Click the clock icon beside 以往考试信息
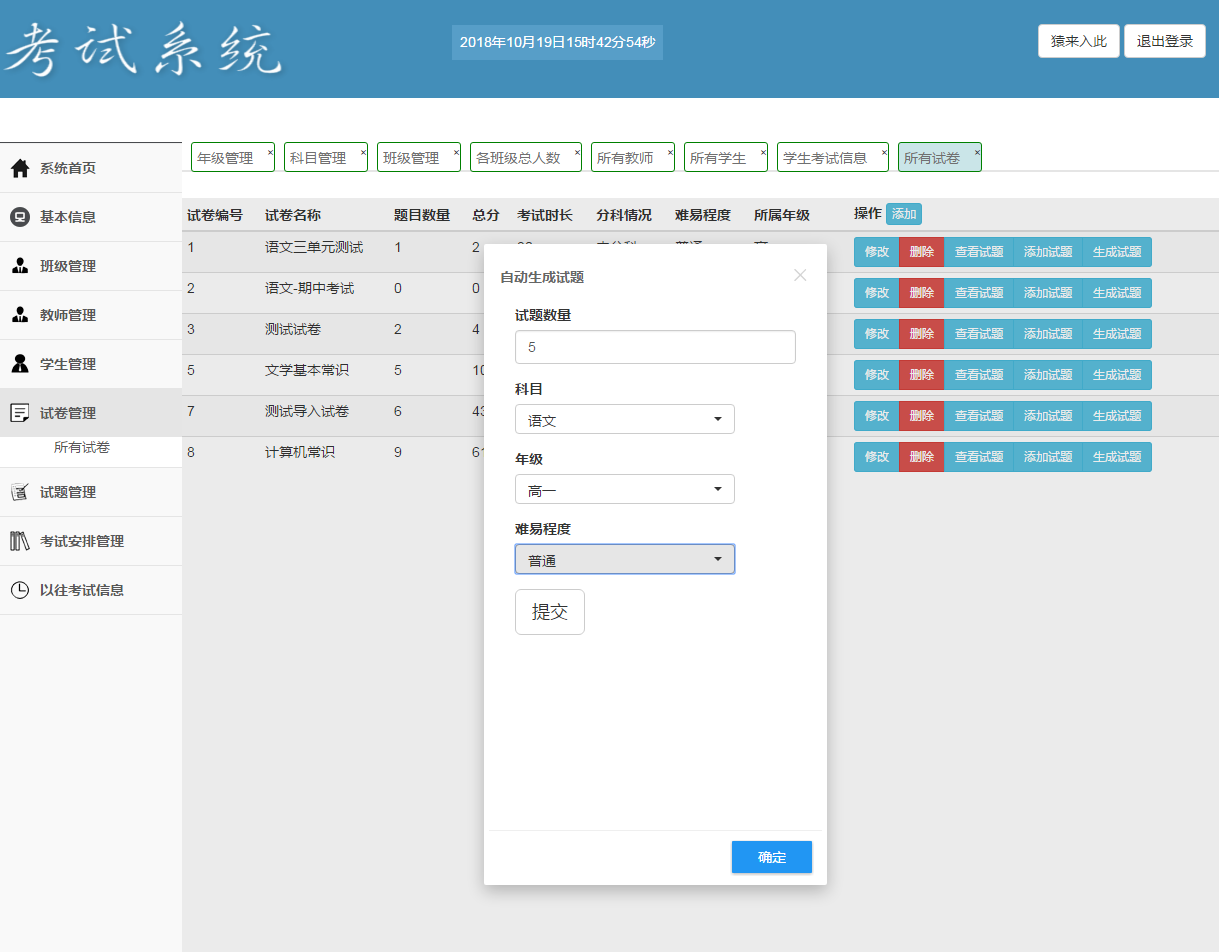 pyautogui.click(x=20, y=590)
